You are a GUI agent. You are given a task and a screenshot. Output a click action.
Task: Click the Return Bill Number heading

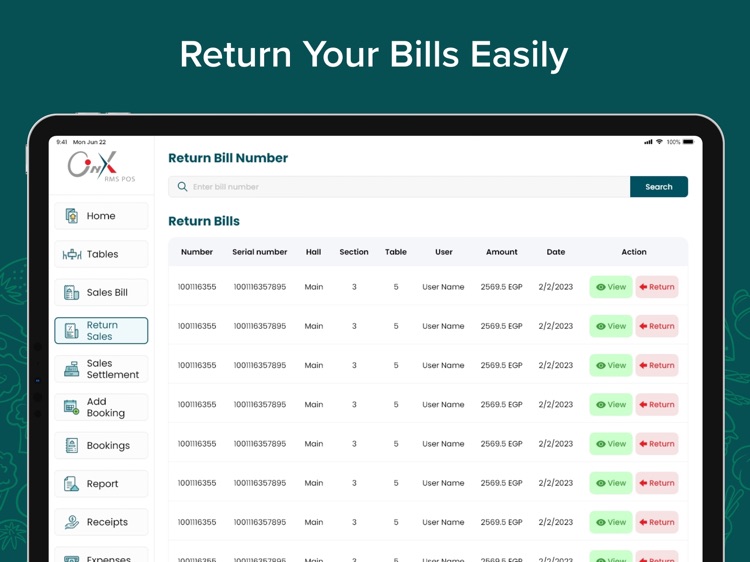click(228, 158)
